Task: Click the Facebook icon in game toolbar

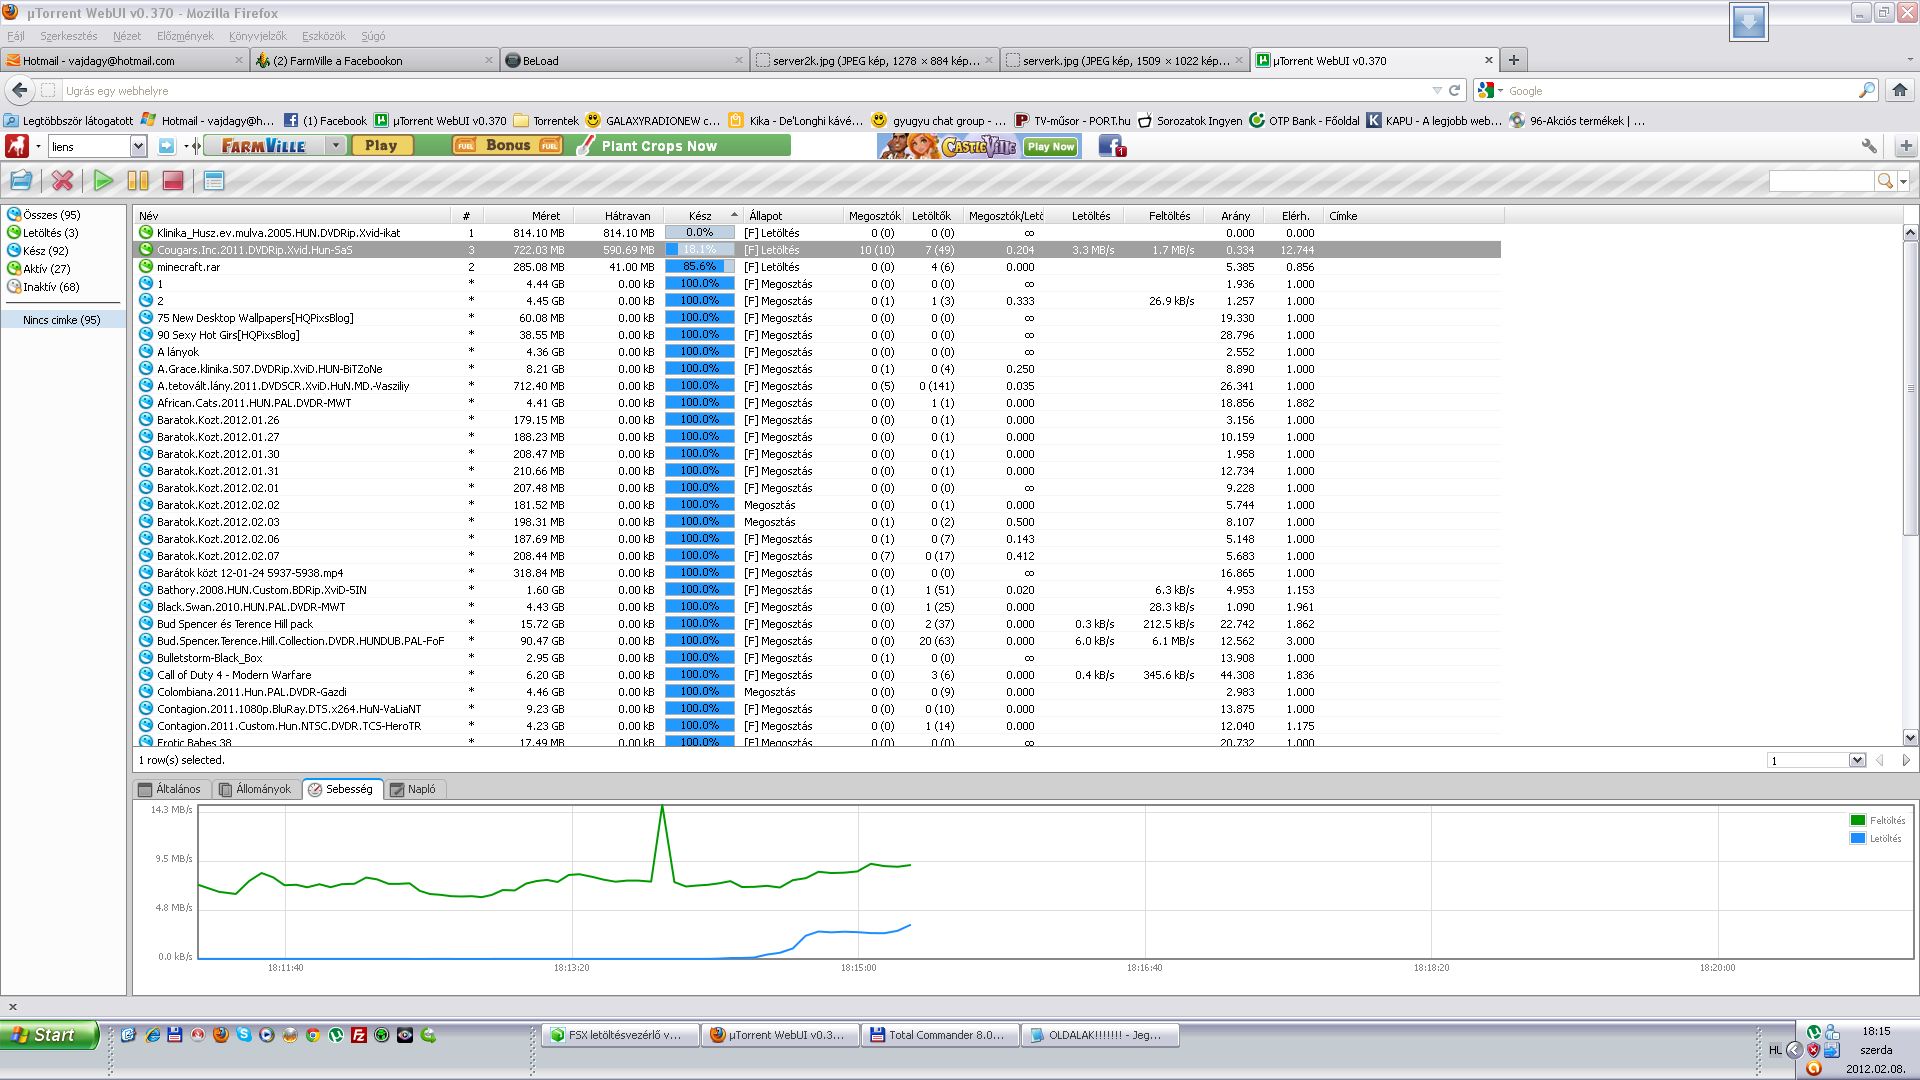Action: pos(1112,146)
